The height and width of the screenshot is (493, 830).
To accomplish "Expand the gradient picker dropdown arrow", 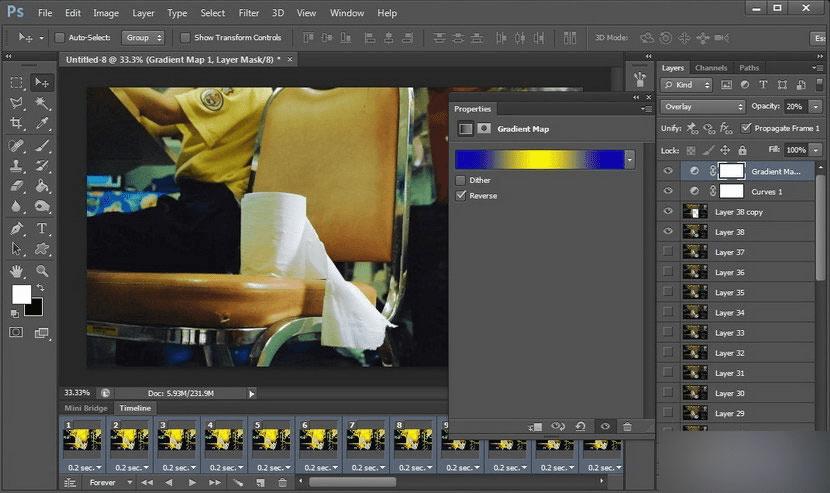I will [630, 159].
